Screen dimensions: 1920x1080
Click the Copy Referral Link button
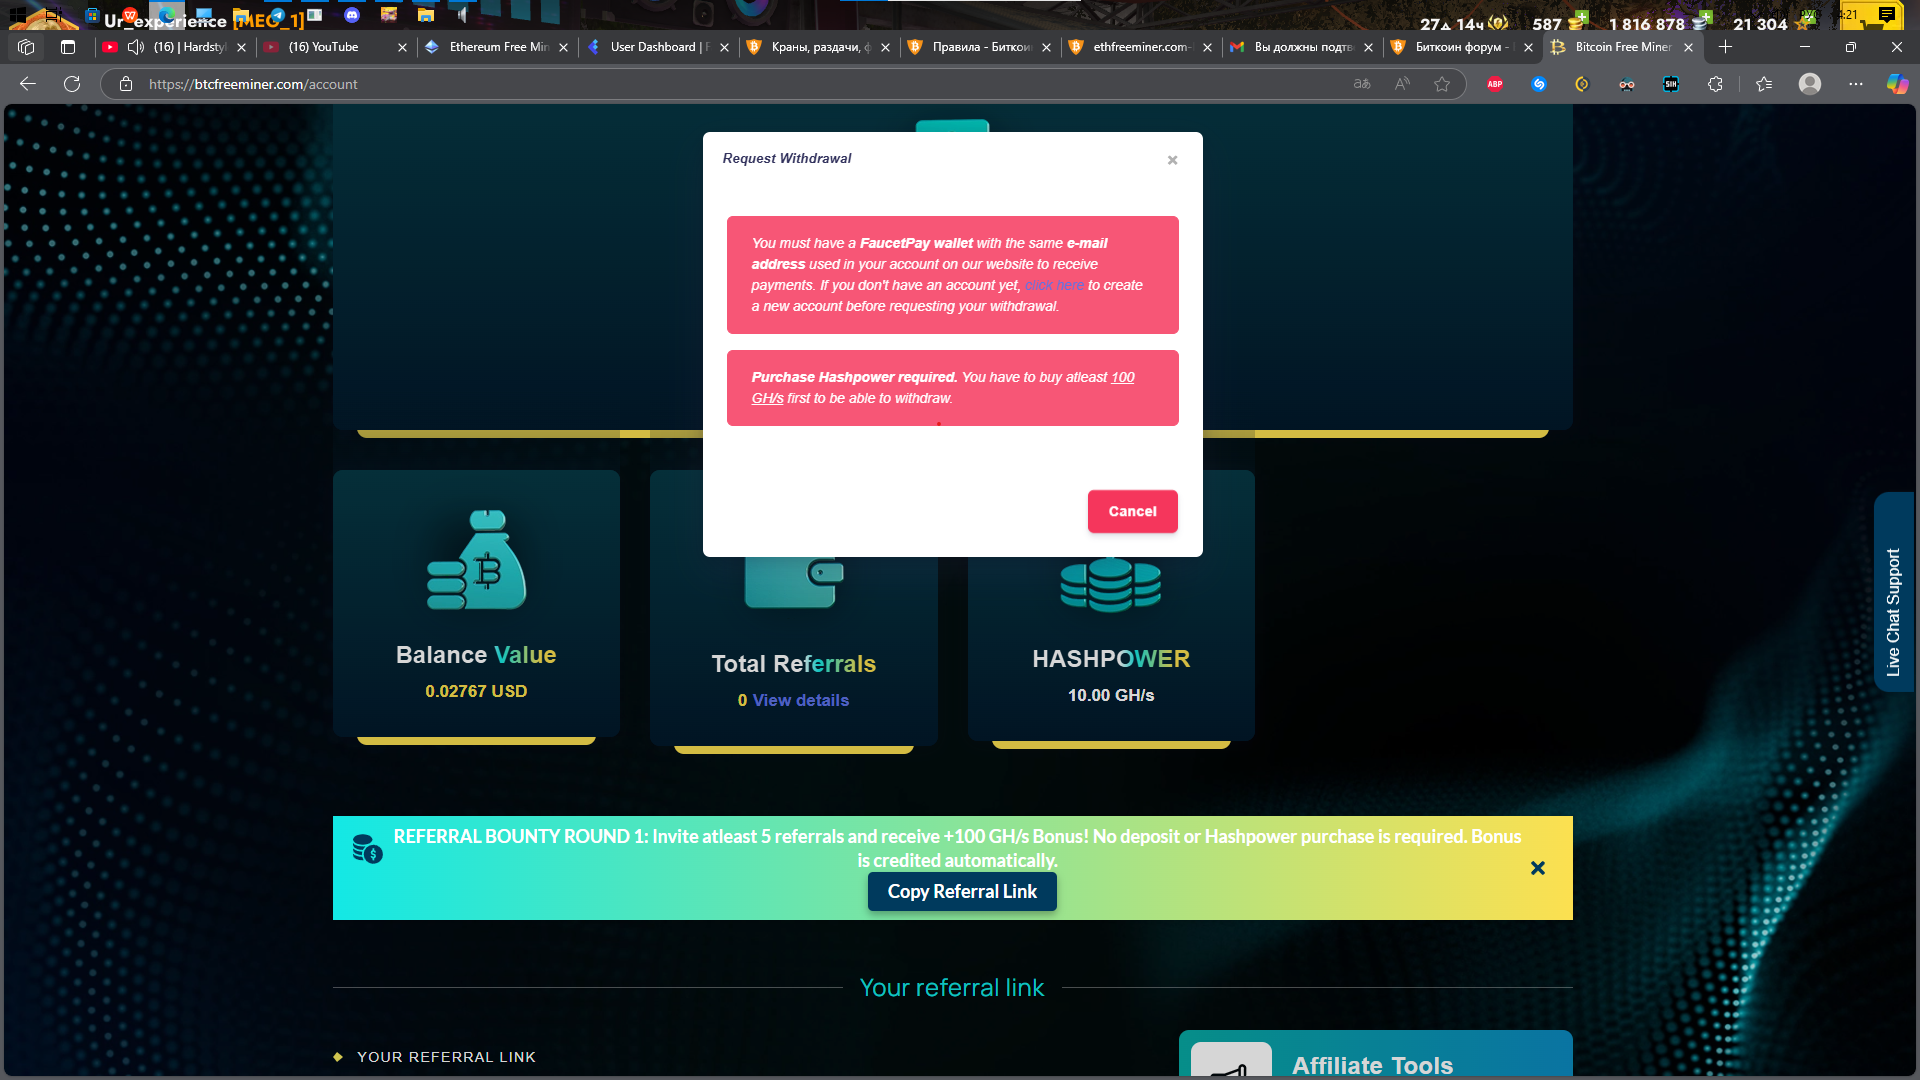pos(962,891)
